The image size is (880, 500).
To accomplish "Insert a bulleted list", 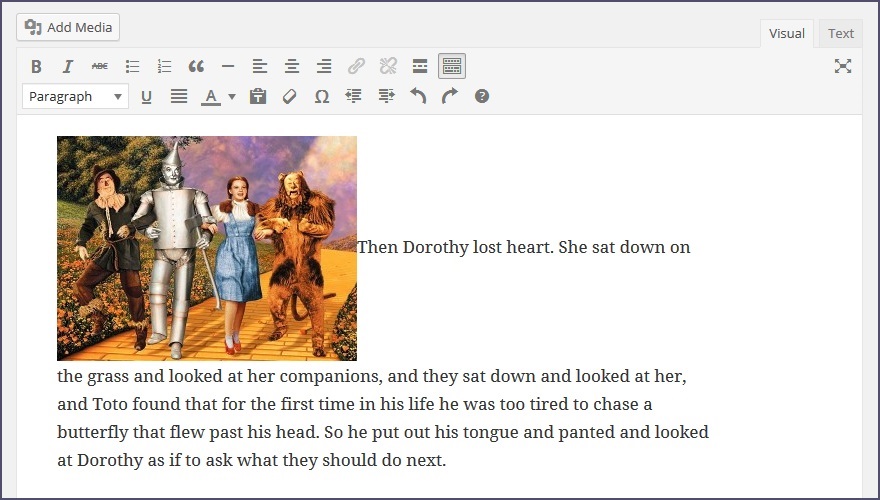I will [132, 67].
